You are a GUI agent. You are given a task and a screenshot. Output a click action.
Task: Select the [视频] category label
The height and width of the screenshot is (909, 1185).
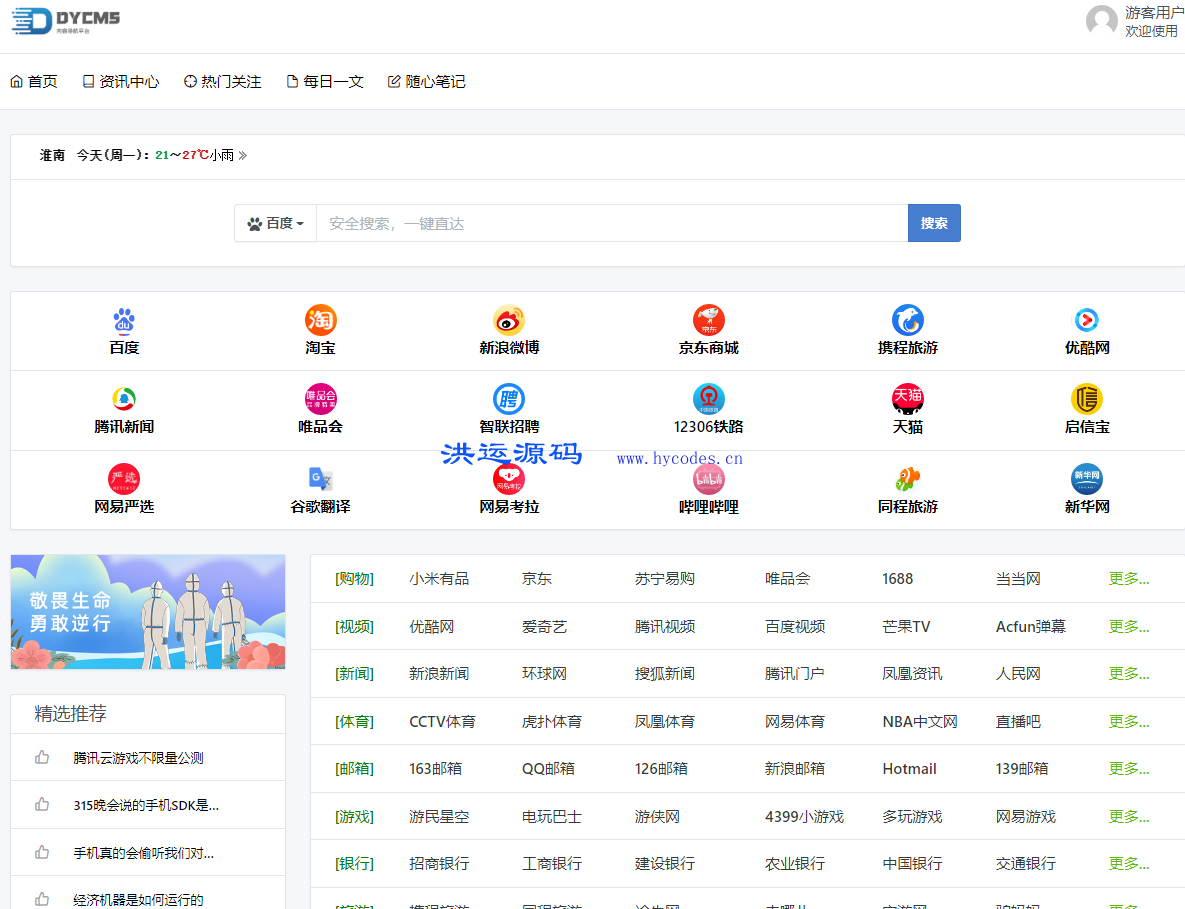click(x=354, y=626)
